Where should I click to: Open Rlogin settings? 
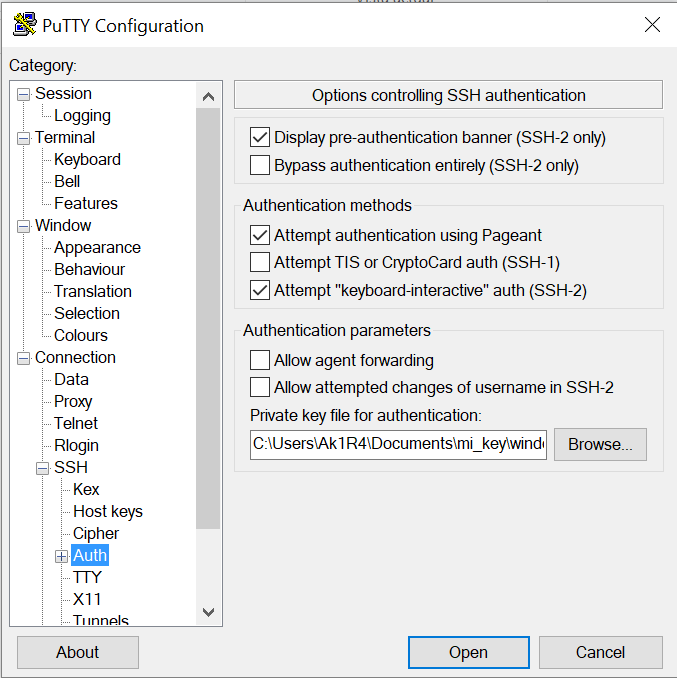pos(77,445)
